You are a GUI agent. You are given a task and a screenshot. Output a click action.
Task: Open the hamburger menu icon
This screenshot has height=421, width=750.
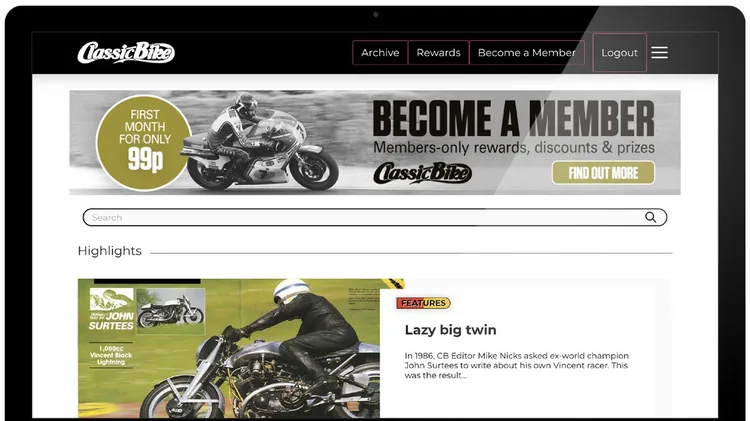click(659, 53)
